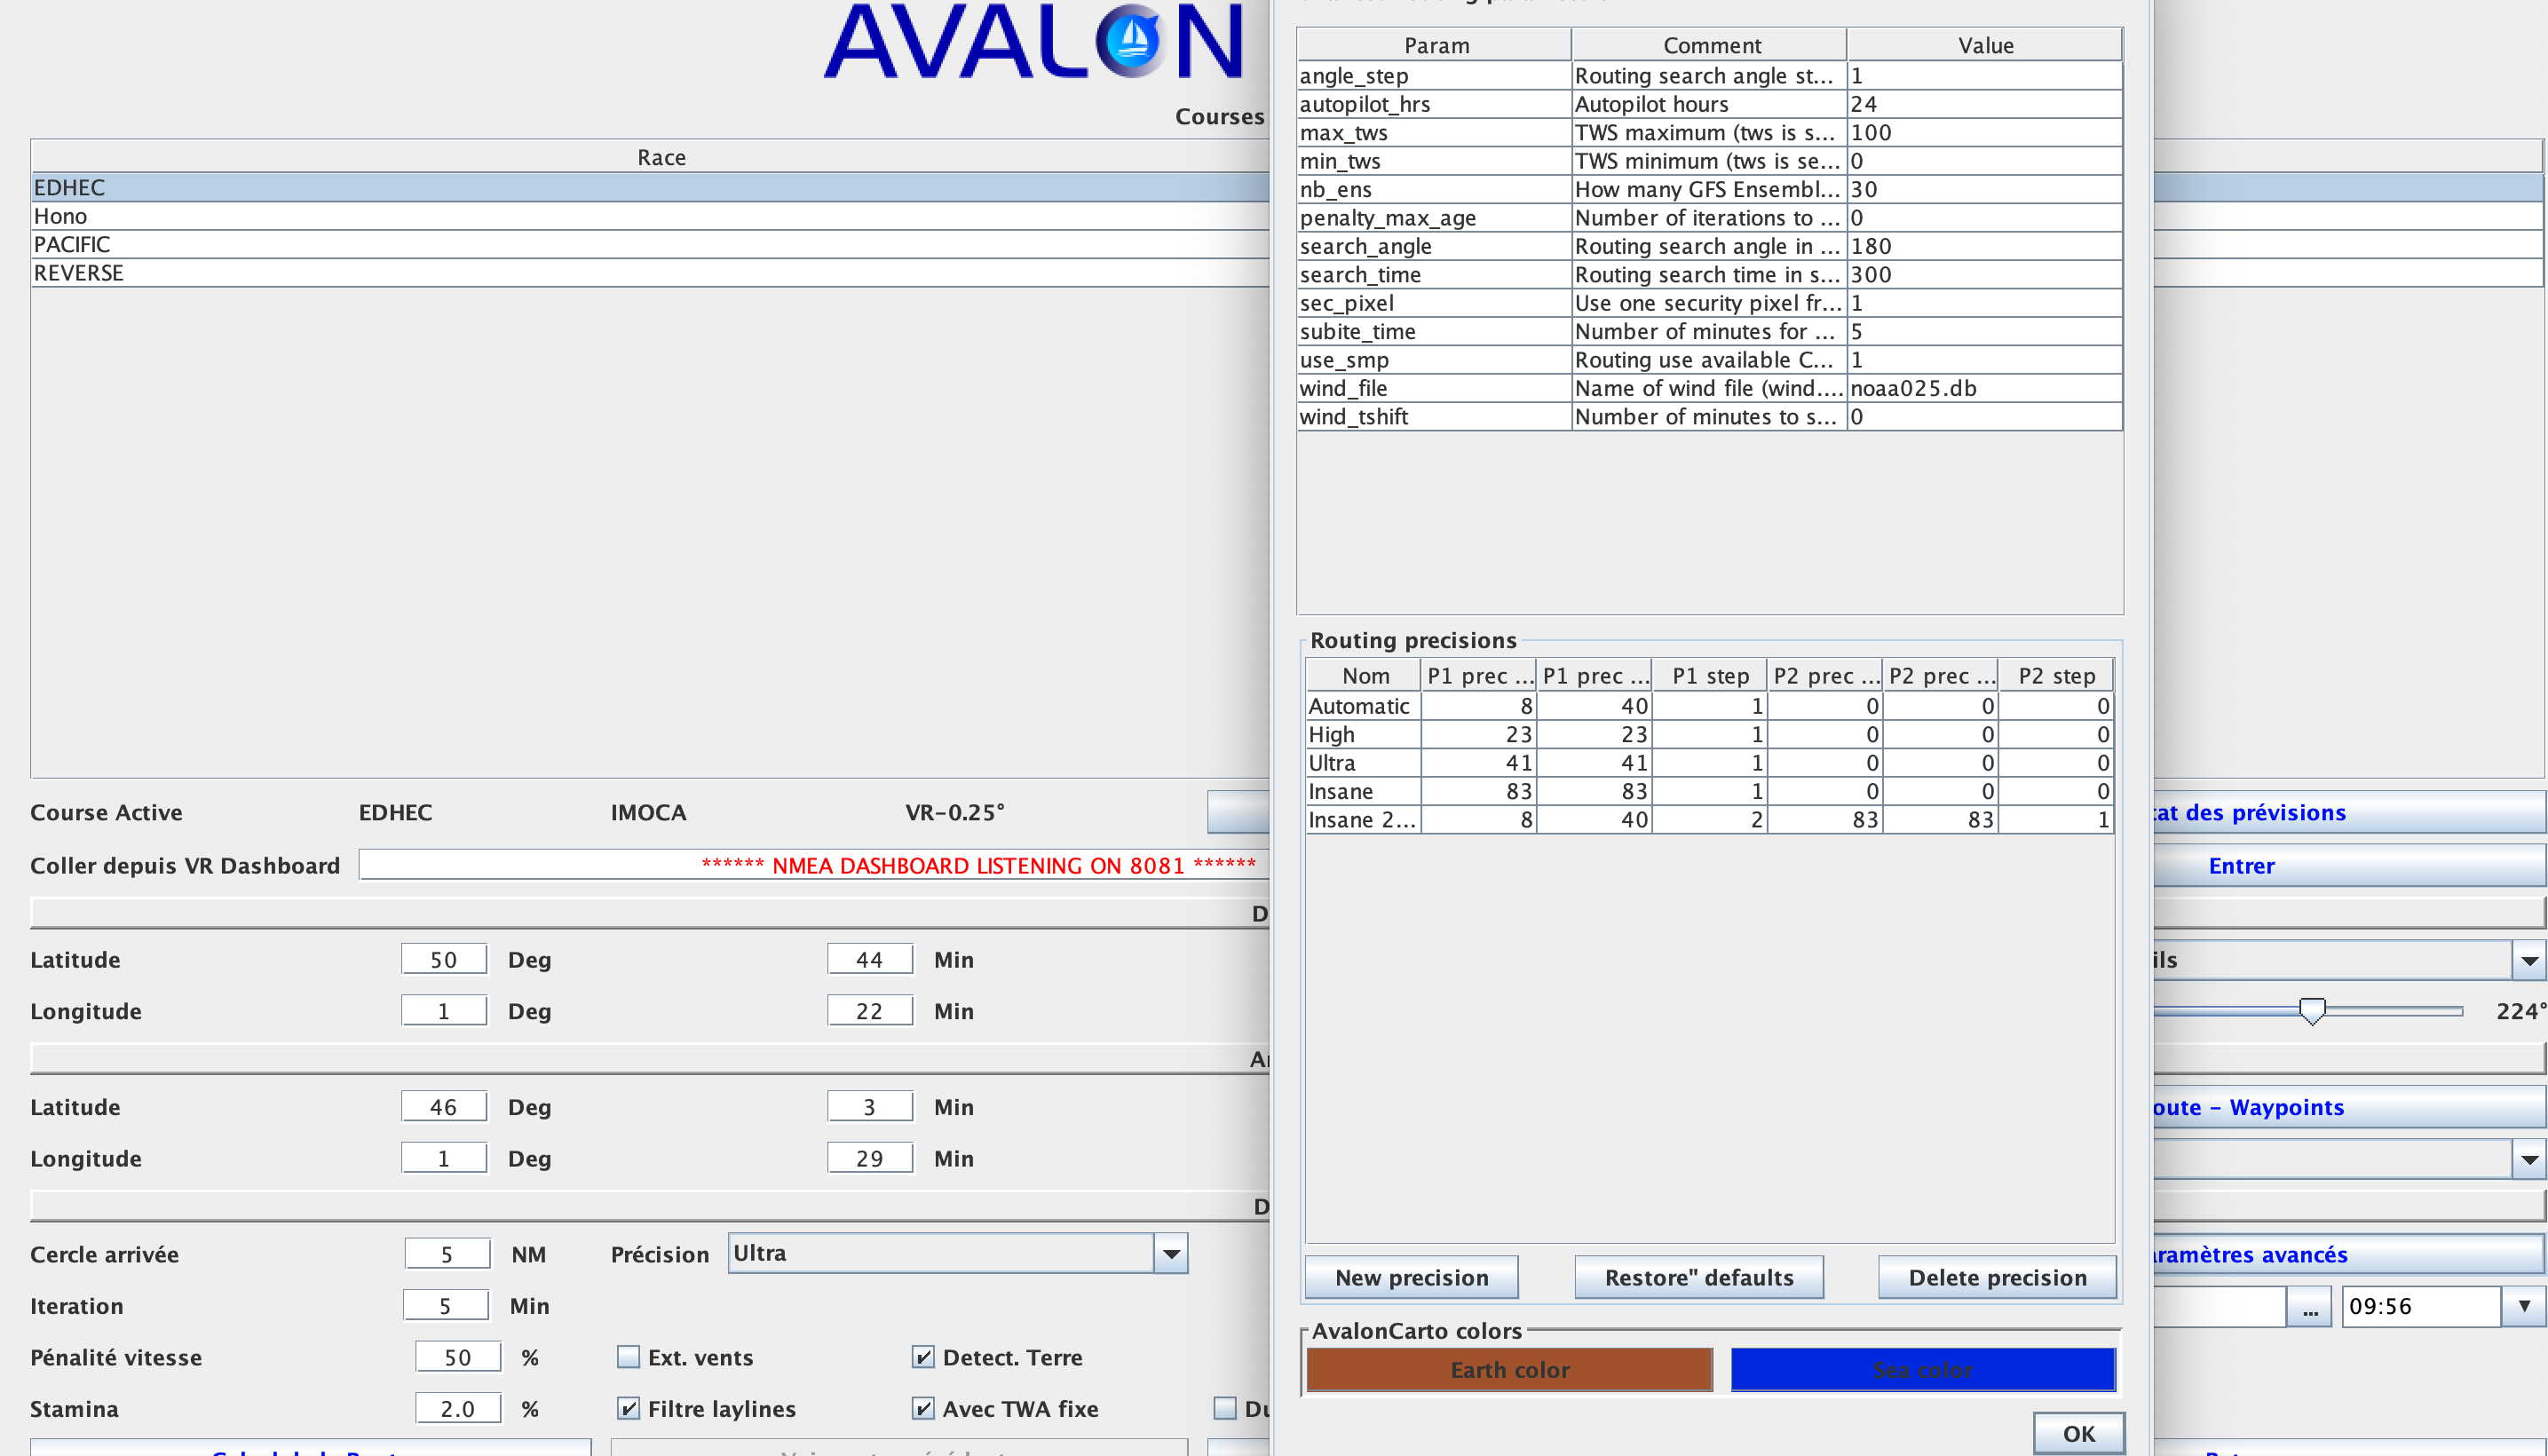Click the Pénalité vitesse percent field
Image resolution: width=2548 pixels, height=1456 pixels.
pyautogui.click(x=458, y=1357)
